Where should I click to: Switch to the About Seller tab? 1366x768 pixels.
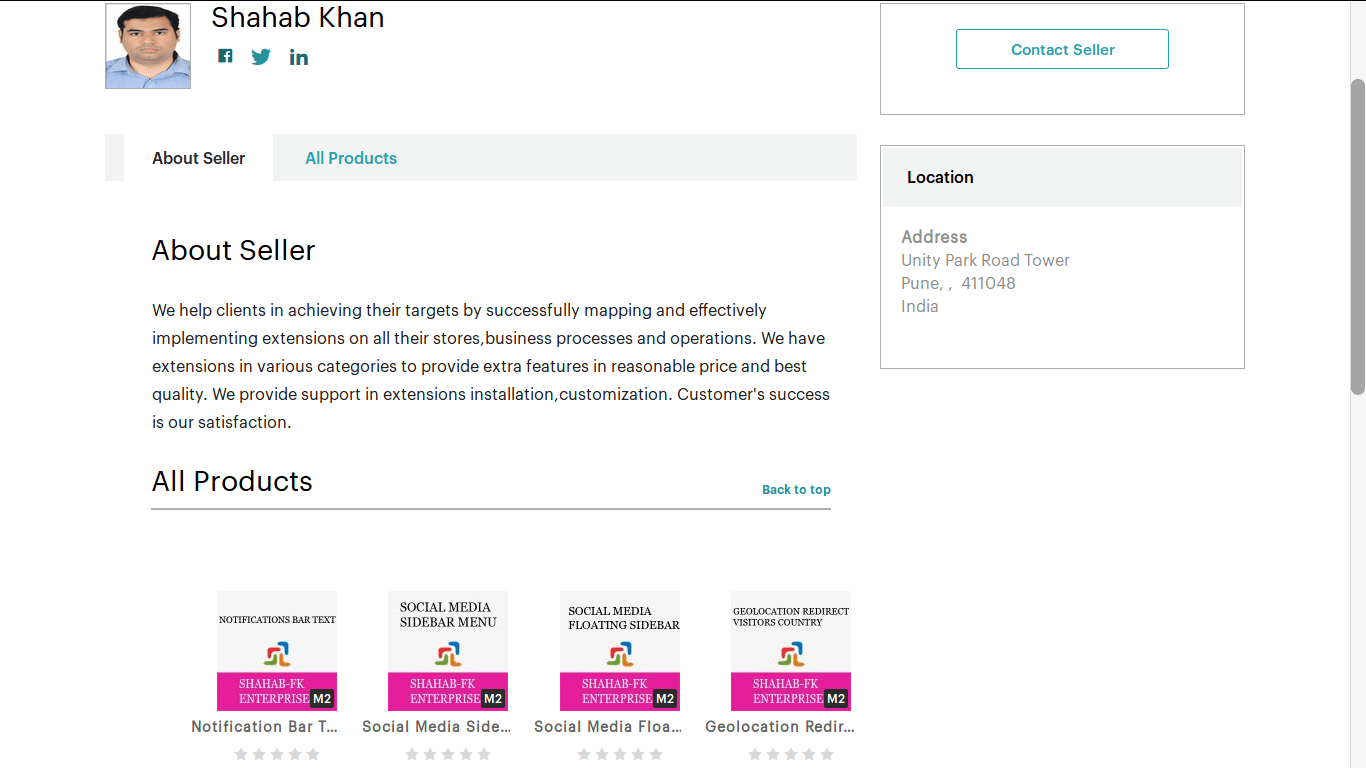198,158
